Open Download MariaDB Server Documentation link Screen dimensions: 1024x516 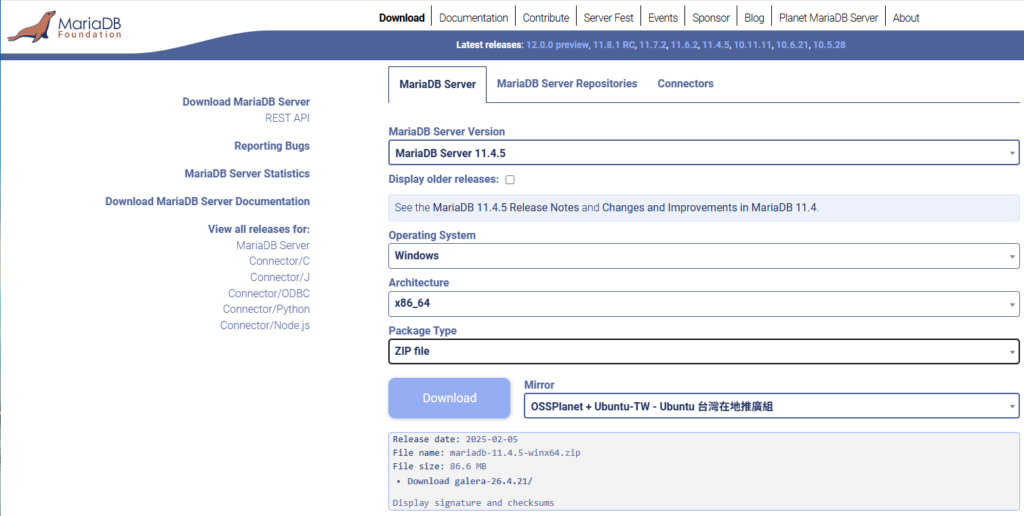tap(208, 201)
